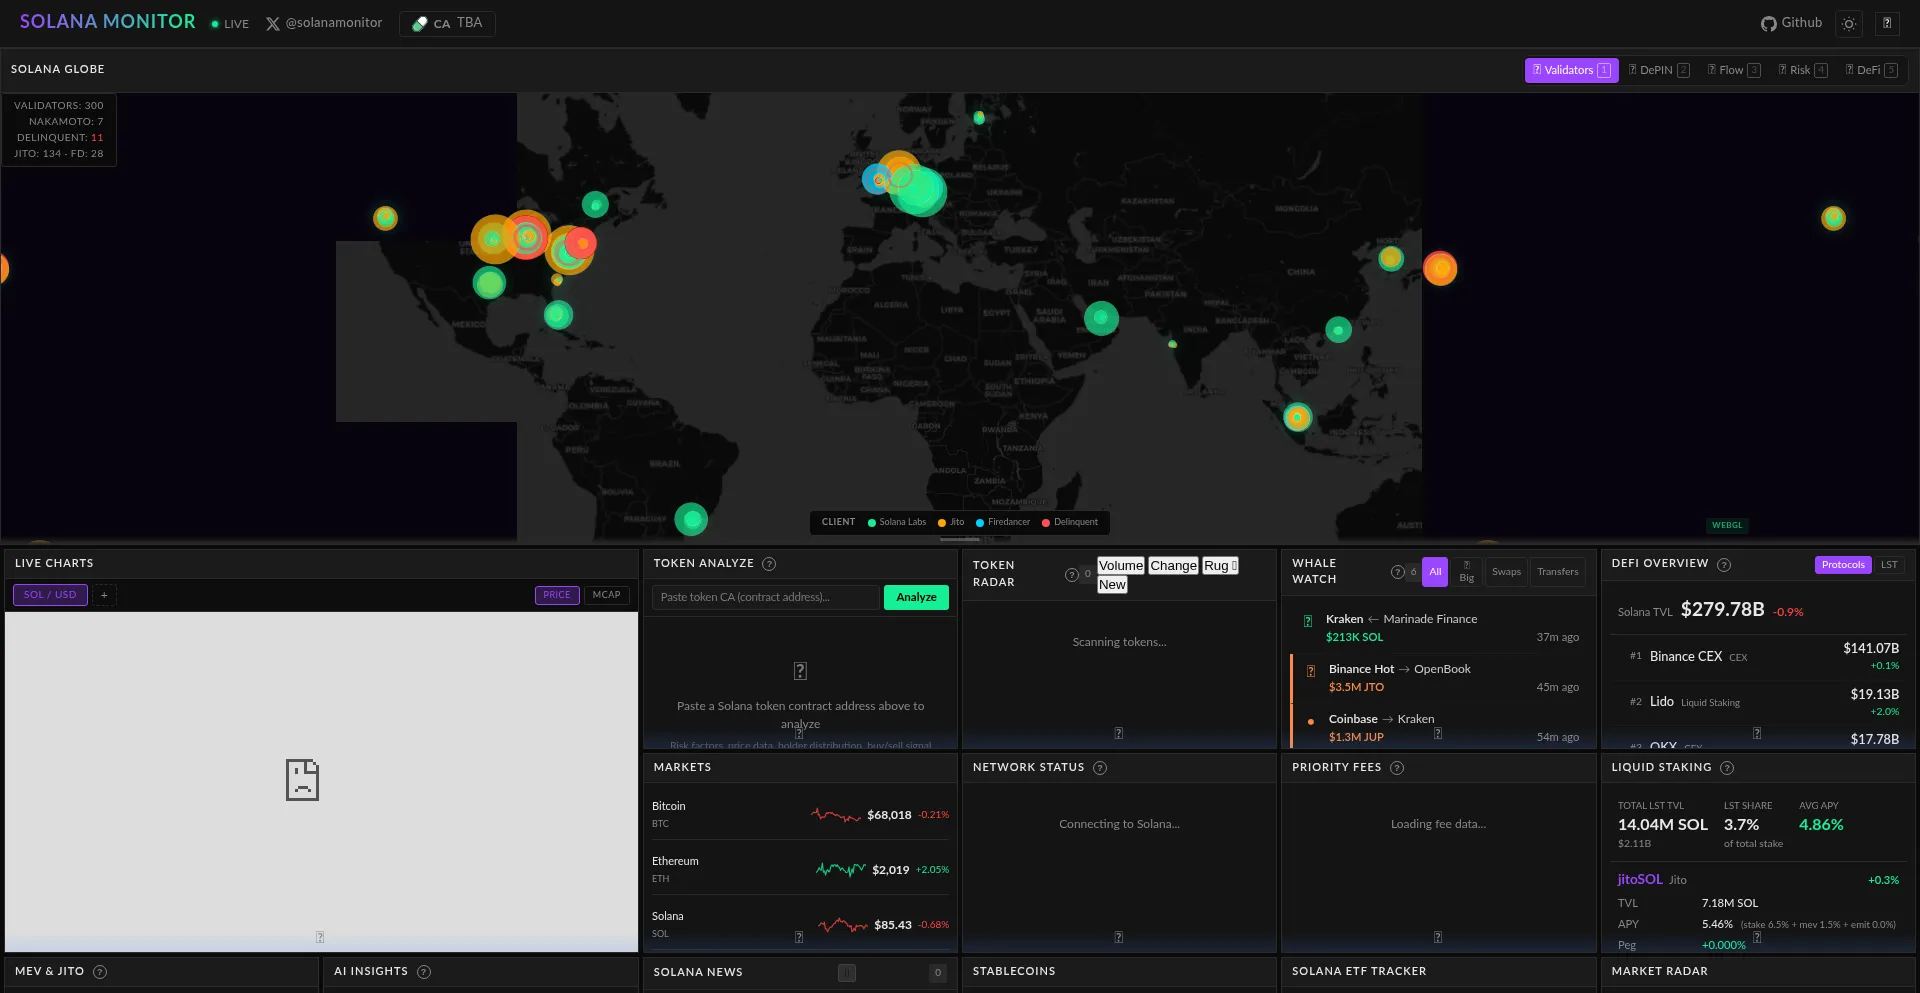Open the DeFi Overview help icon

pyautogui.click(x=1724, y=565)
